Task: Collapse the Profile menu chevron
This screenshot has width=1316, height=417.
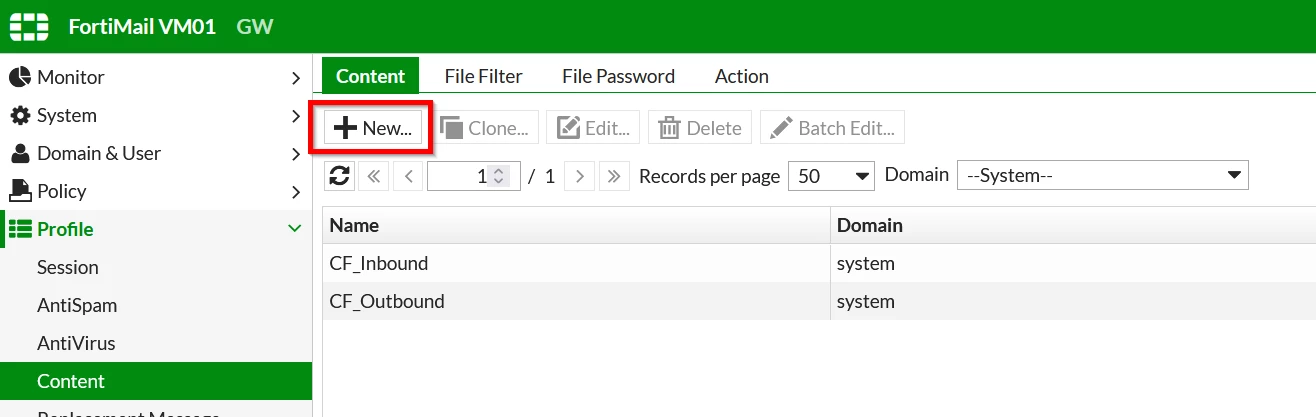Action: click(295, 229)
